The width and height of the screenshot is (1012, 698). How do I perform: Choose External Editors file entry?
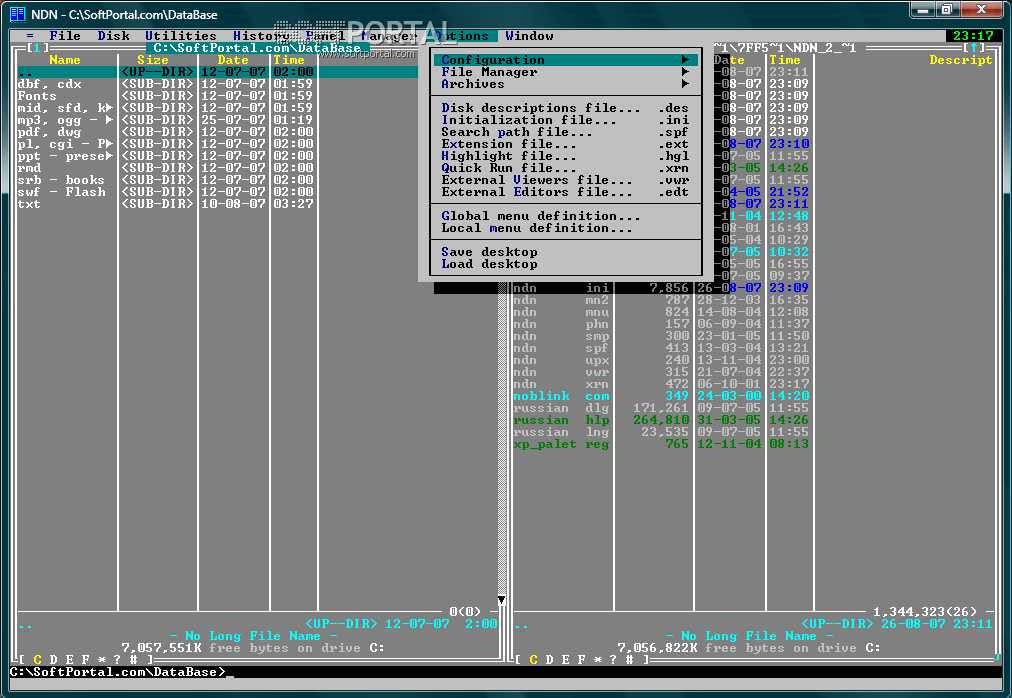pos(565,192)
